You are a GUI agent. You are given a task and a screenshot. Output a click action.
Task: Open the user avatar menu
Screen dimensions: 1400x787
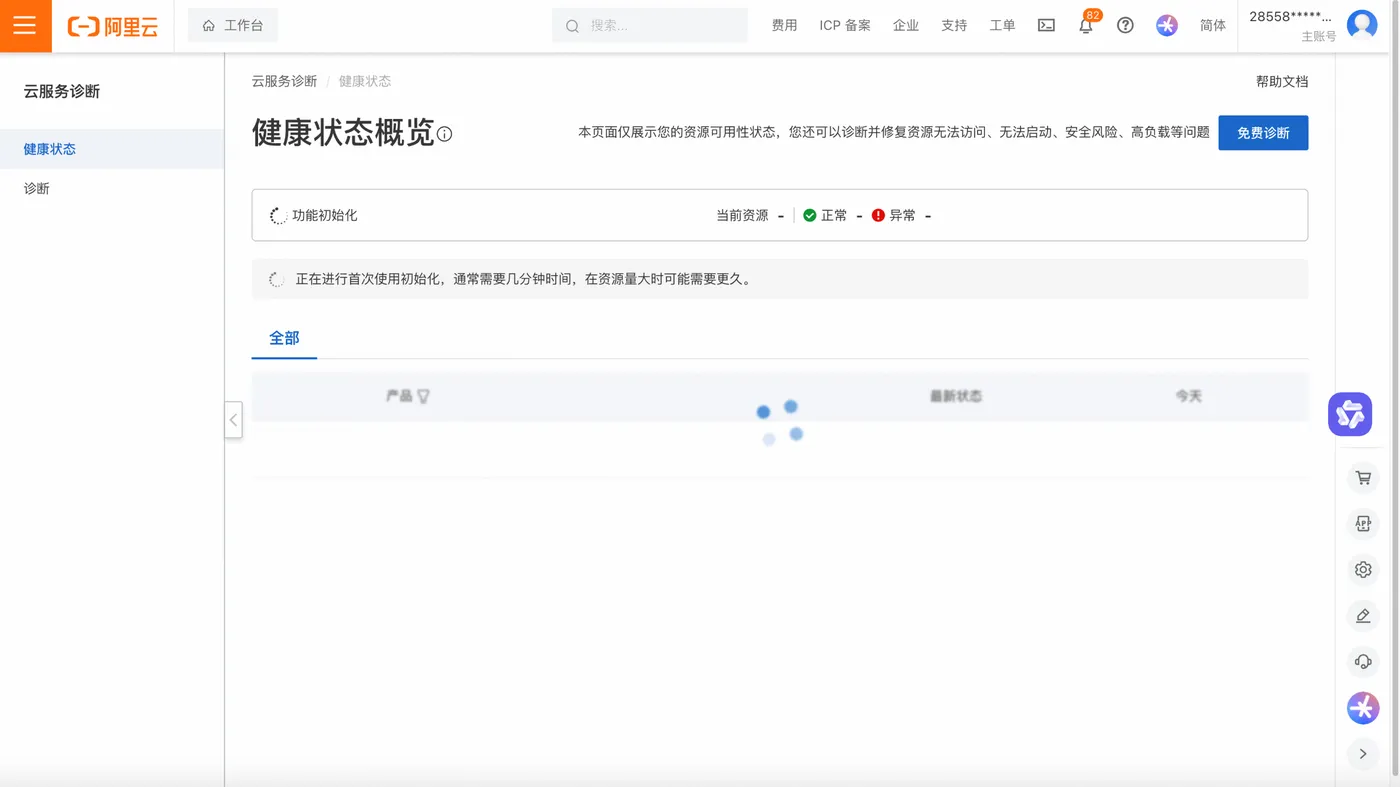click(x=1362, y=24)
